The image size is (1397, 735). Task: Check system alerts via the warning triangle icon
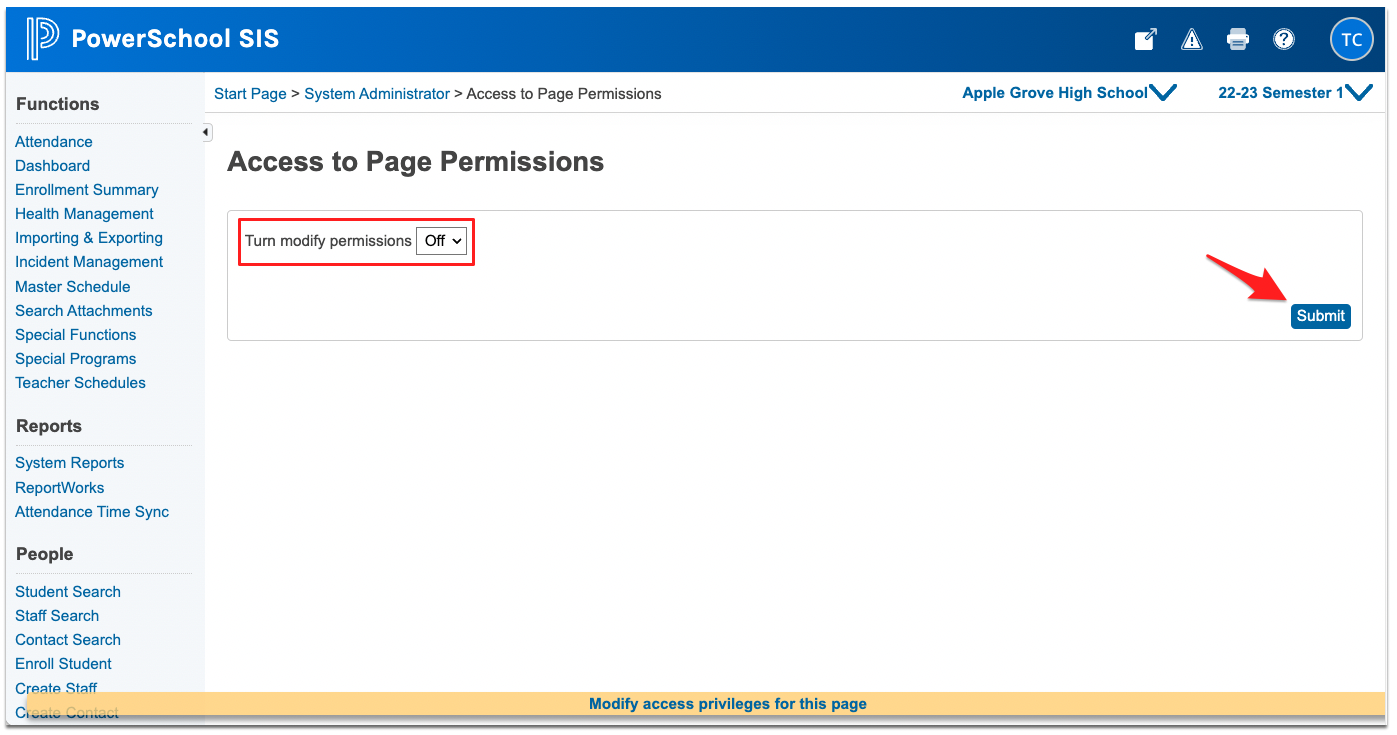(x=1191, y=39)
